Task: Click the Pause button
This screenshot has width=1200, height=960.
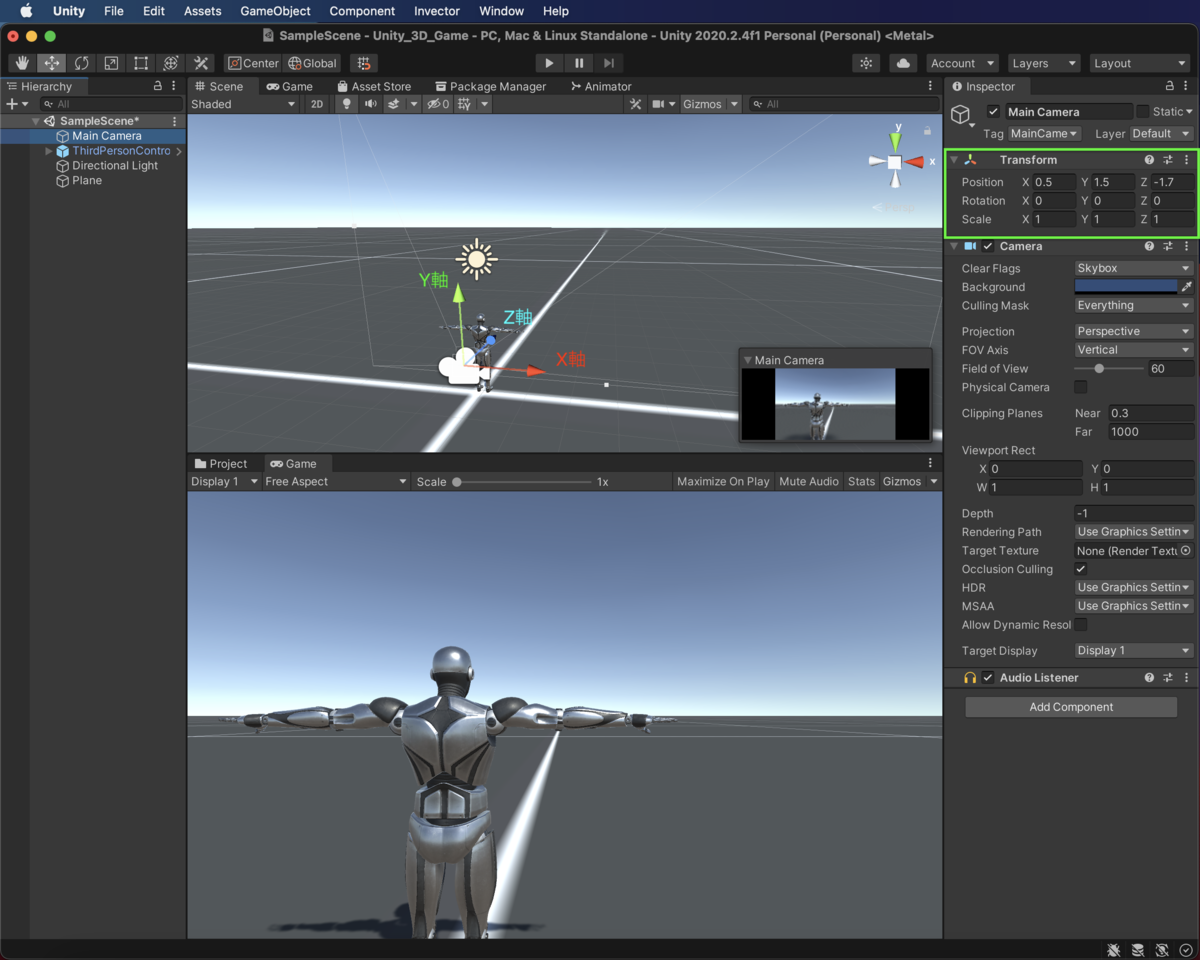Action: [x=579, y=63]
